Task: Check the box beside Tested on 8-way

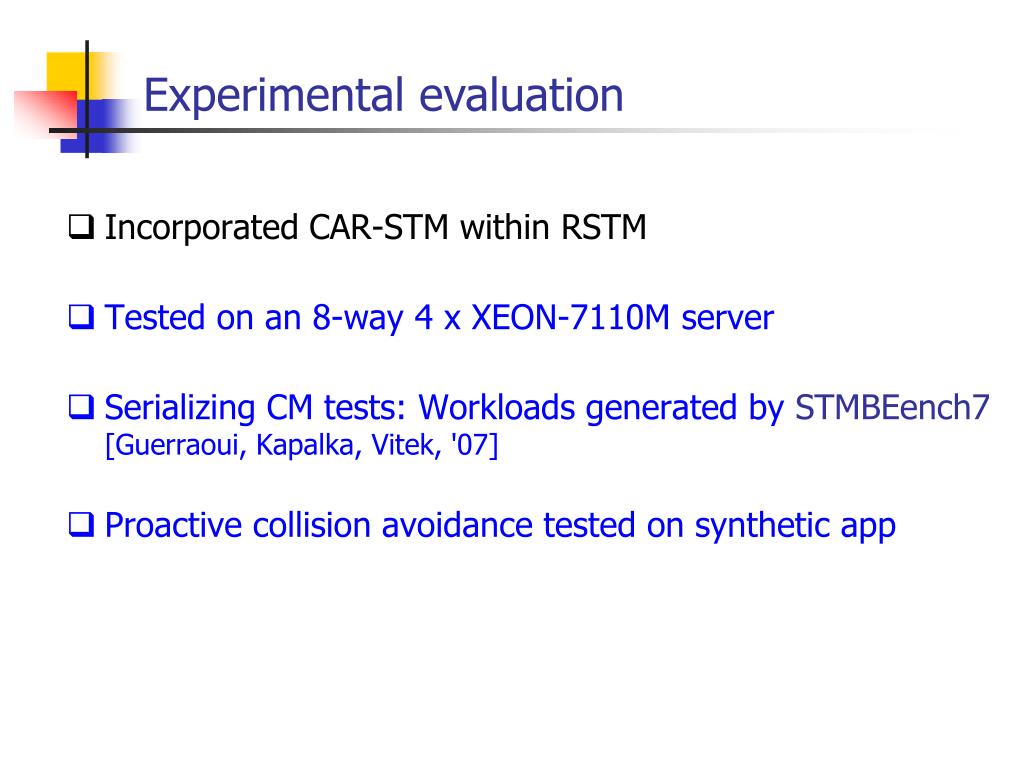Action: pos(82,317)
